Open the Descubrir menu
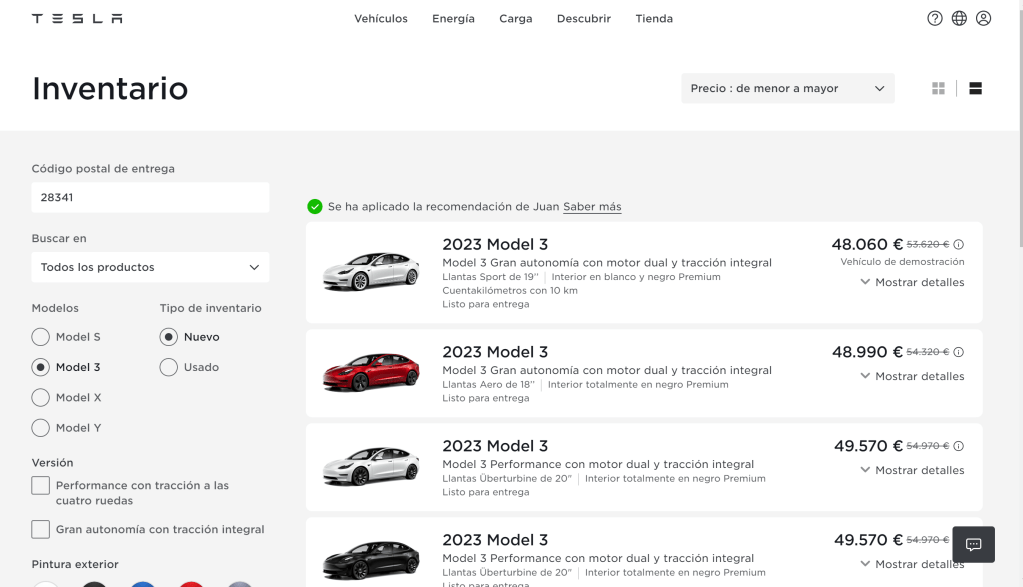The image size is (1023, 587). point(583,18)
